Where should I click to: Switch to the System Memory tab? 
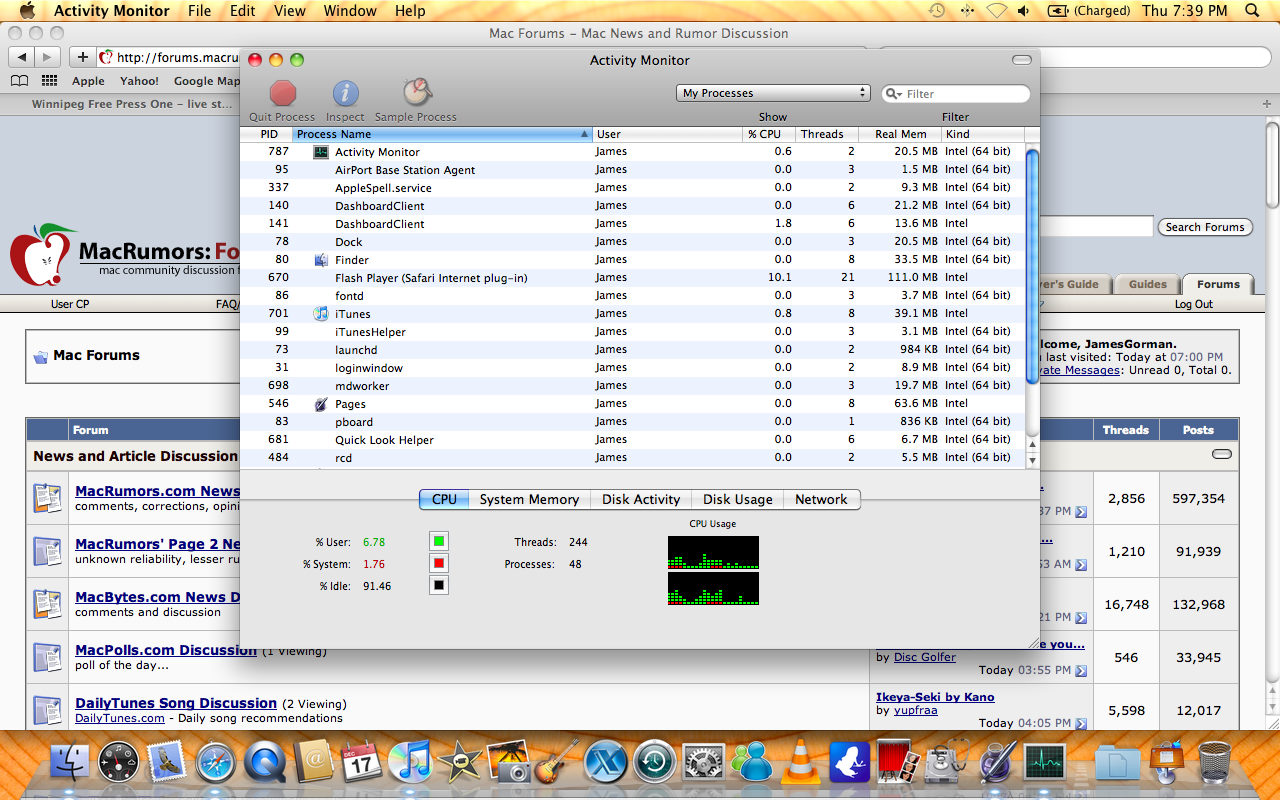tap(529, 499)
